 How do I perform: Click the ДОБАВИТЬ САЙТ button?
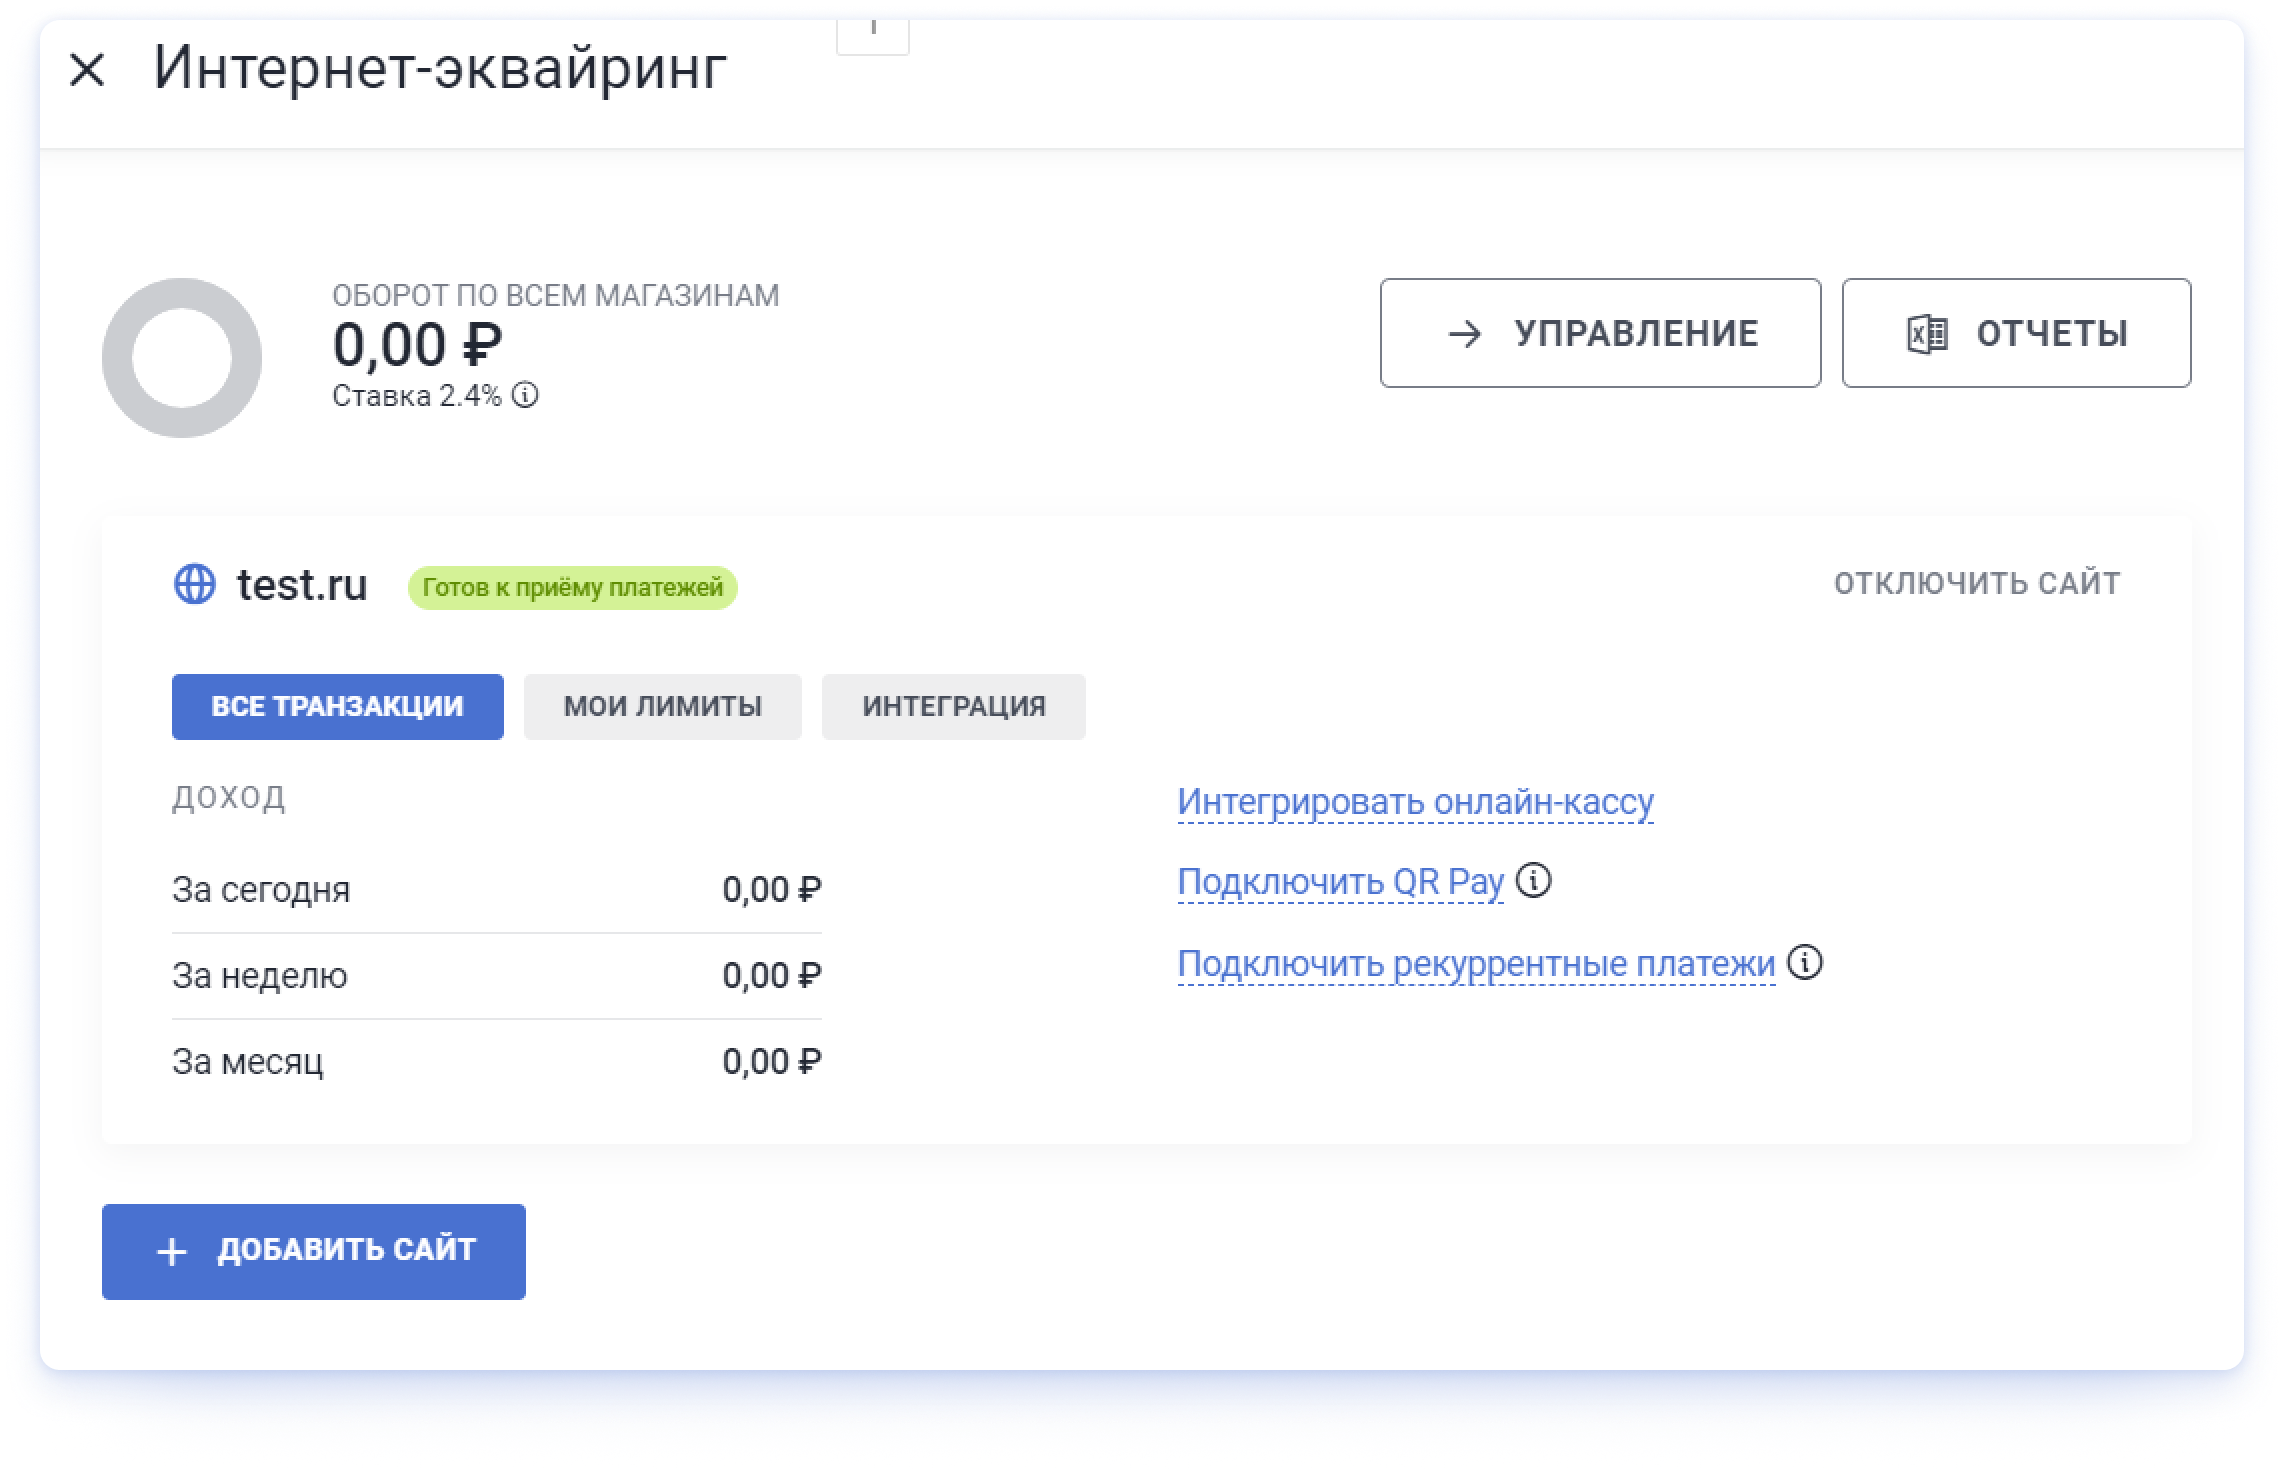(x=314, y=1252)
